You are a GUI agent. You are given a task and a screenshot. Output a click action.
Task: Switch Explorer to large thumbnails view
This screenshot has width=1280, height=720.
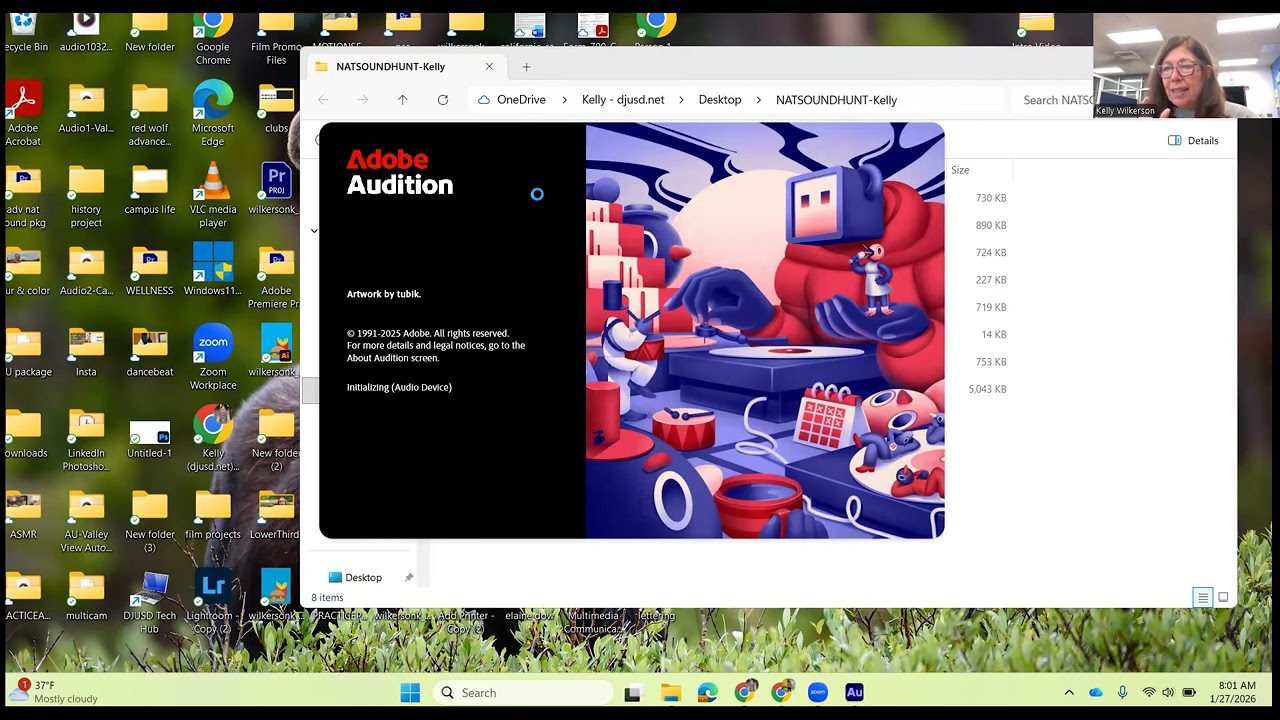point(1223,598)
